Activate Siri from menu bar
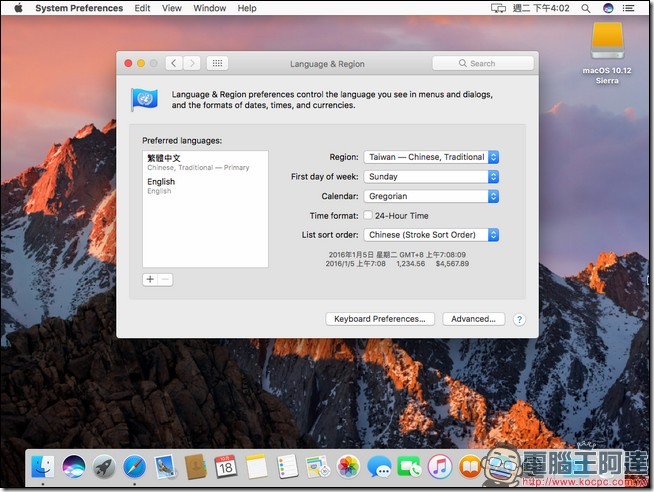Viewport: 654px width, 492px height. pos(608,8)
